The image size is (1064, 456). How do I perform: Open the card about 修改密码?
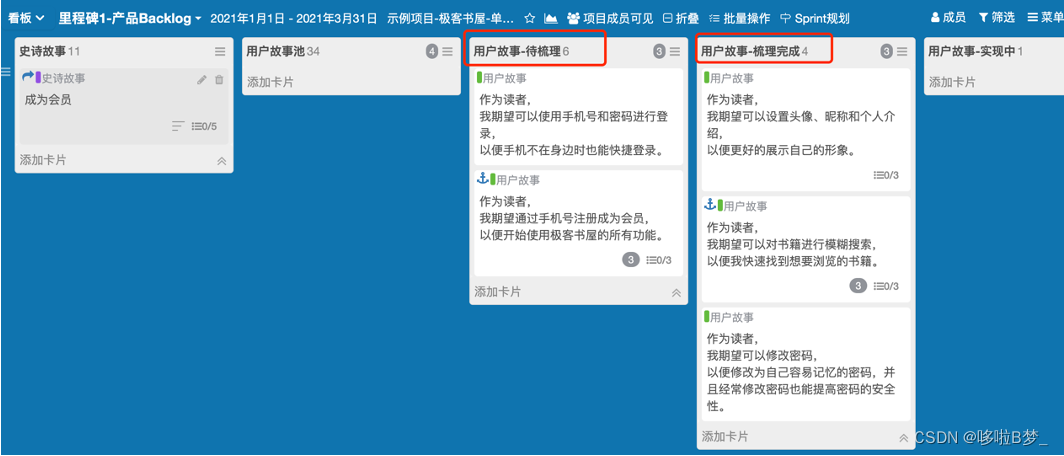[805, 365]
